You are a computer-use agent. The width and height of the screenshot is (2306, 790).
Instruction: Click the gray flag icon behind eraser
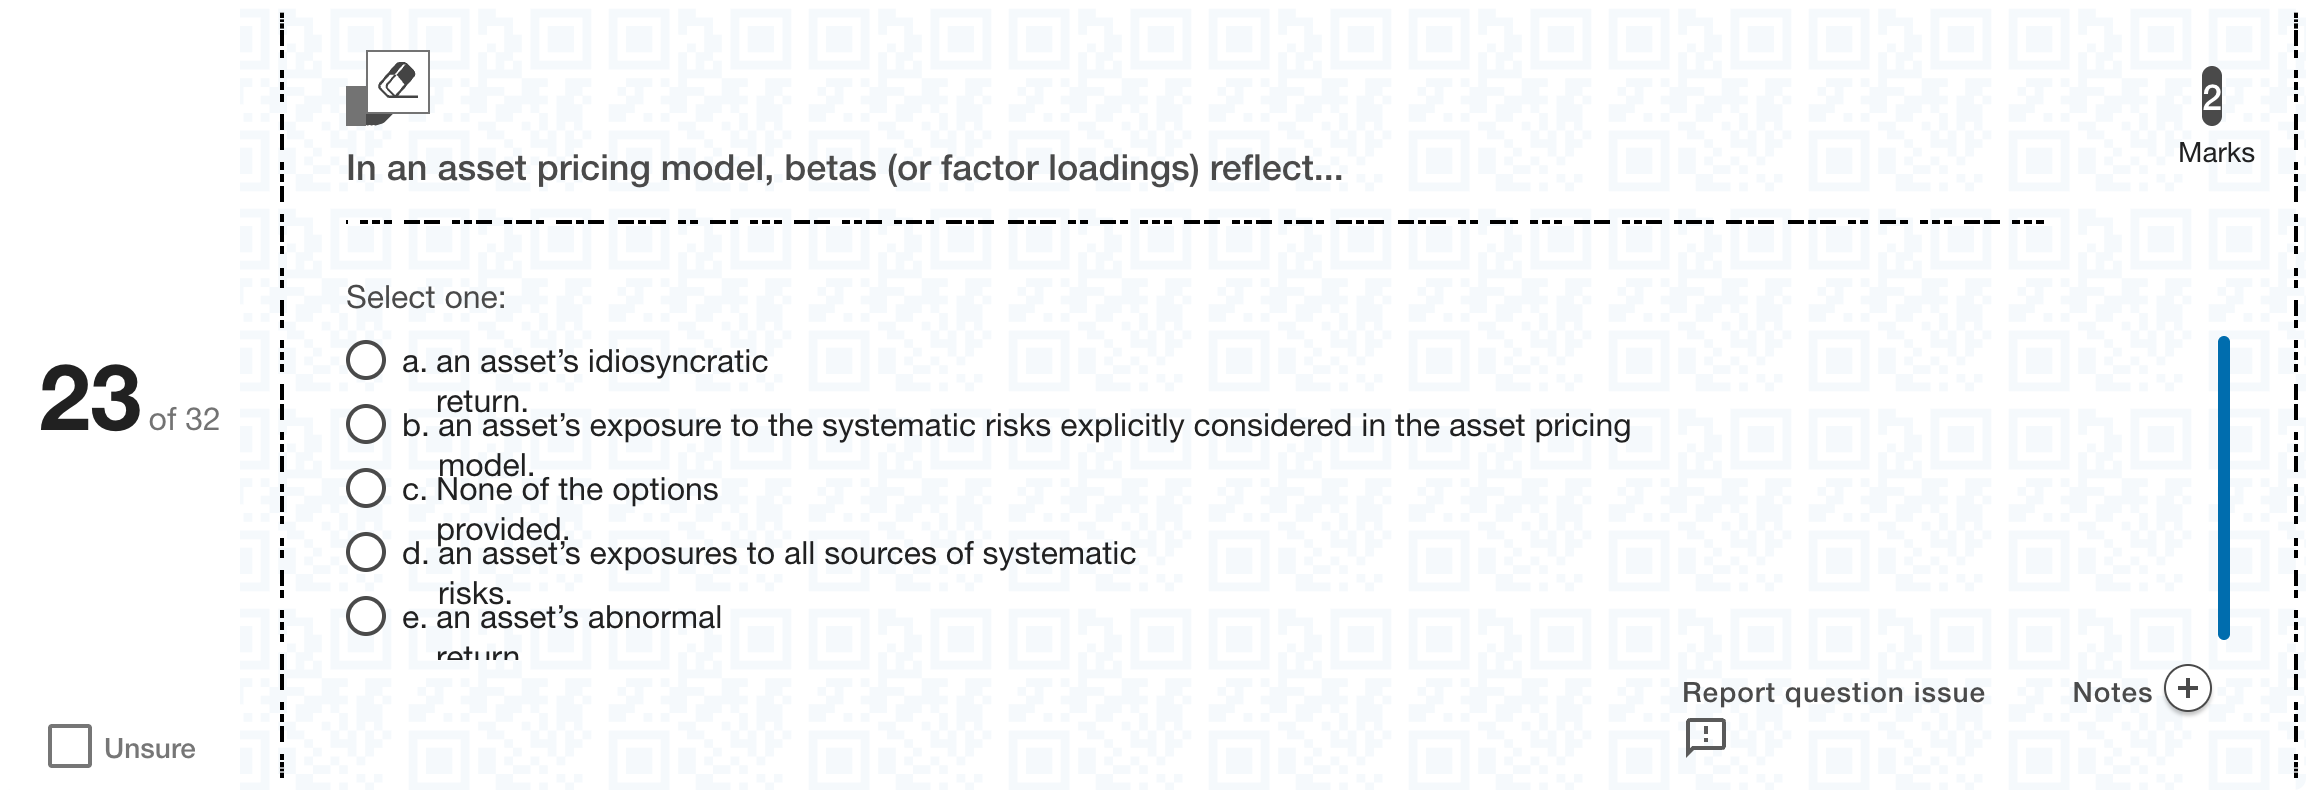[358, 107]
